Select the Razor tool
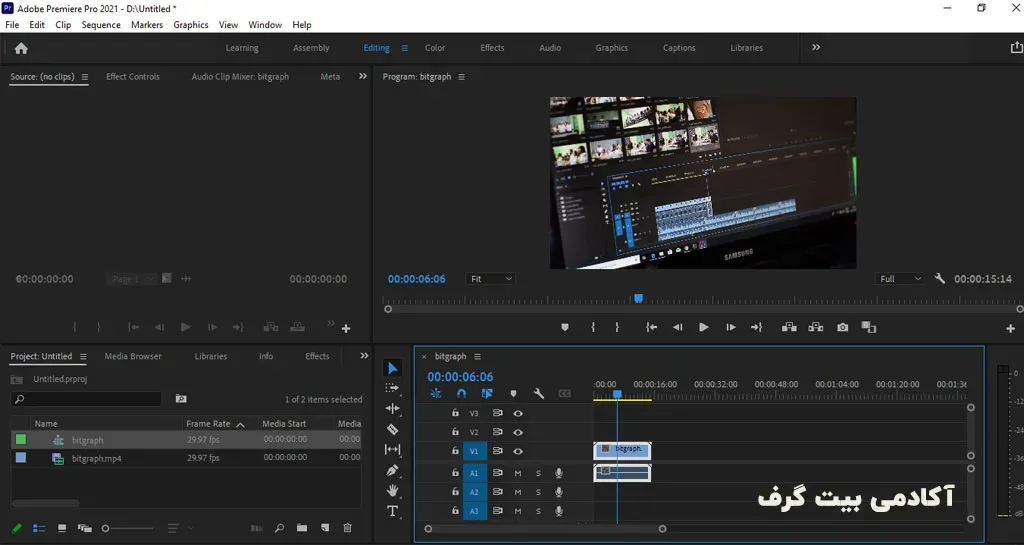The image size is (1024, 545). point(392,429)
